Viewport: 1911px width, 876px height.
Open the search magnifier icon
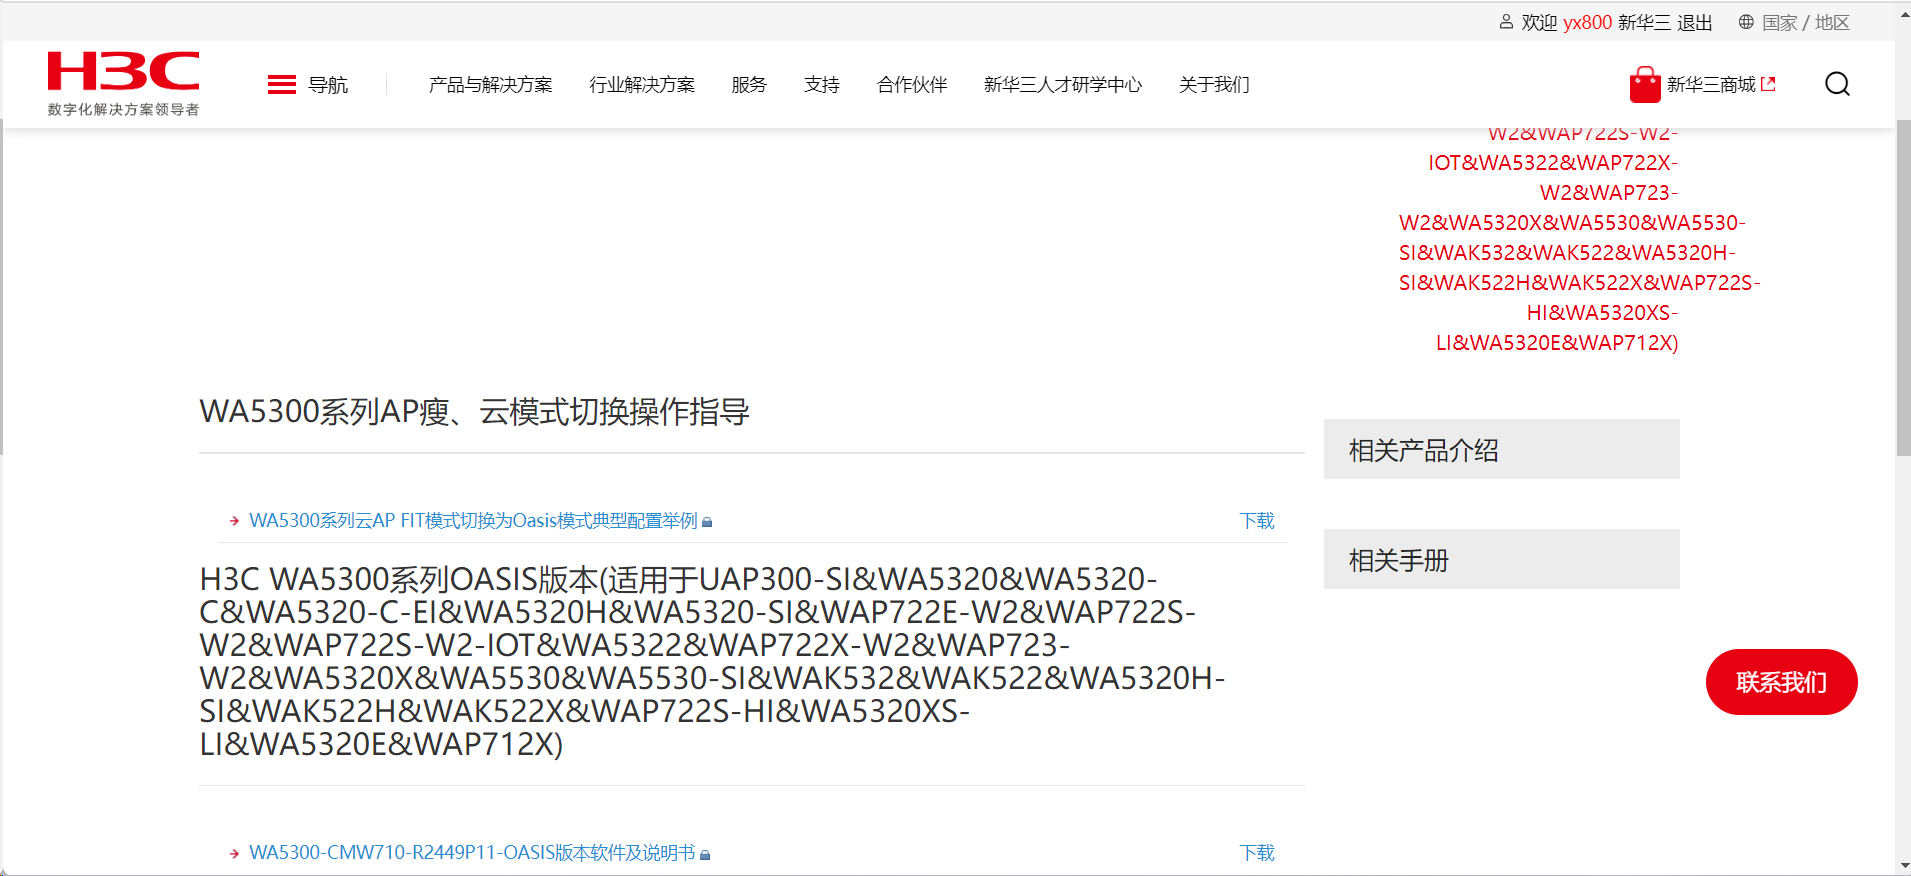(x=1837, y=84)
